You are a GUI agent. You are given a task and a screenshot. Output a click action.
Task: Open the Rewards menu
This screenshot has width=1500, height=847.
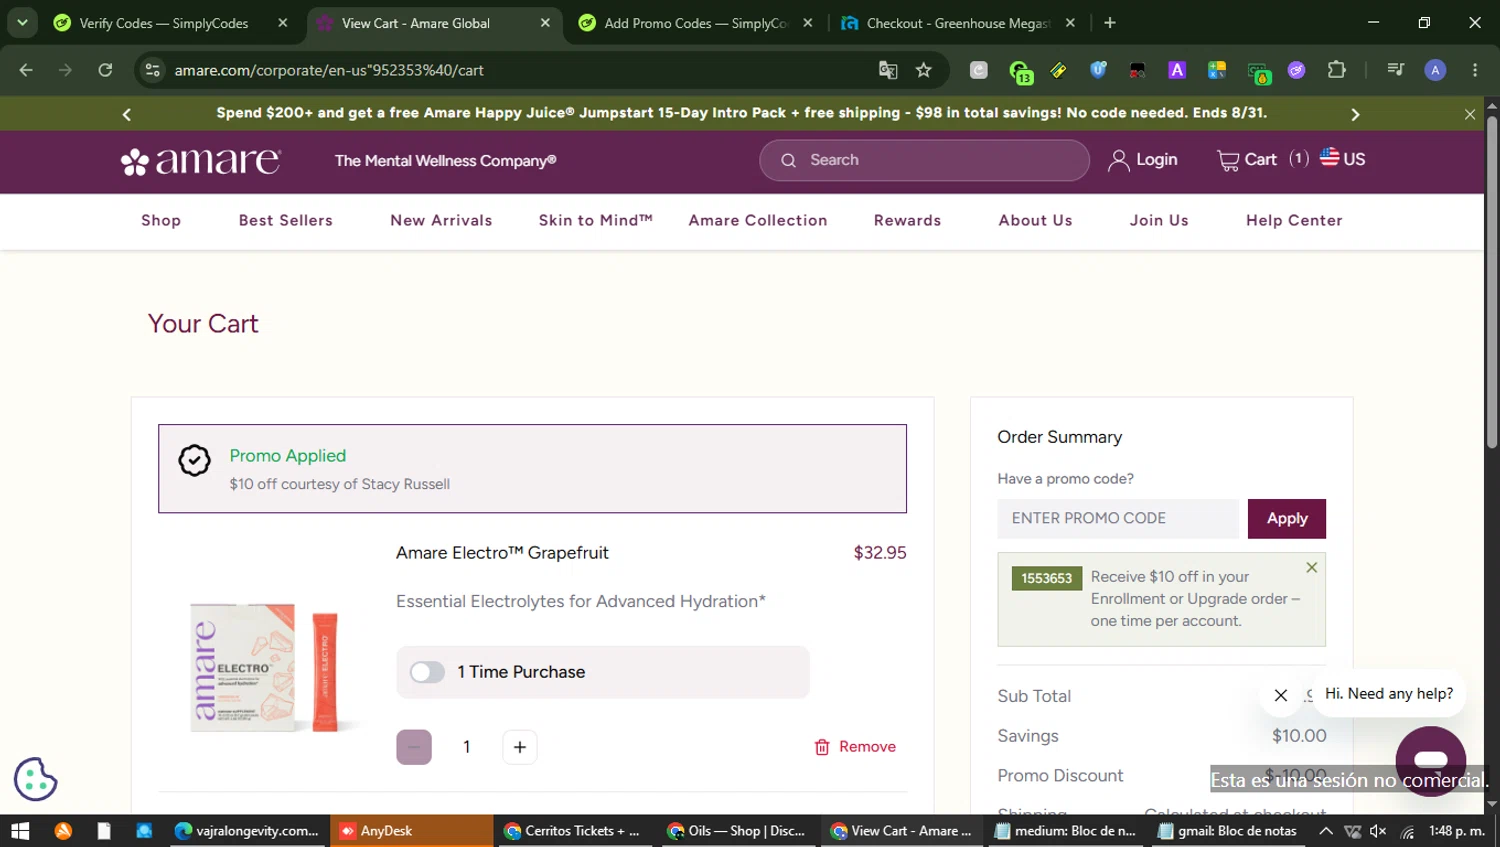pyautogui.click(x=908, y=221)
